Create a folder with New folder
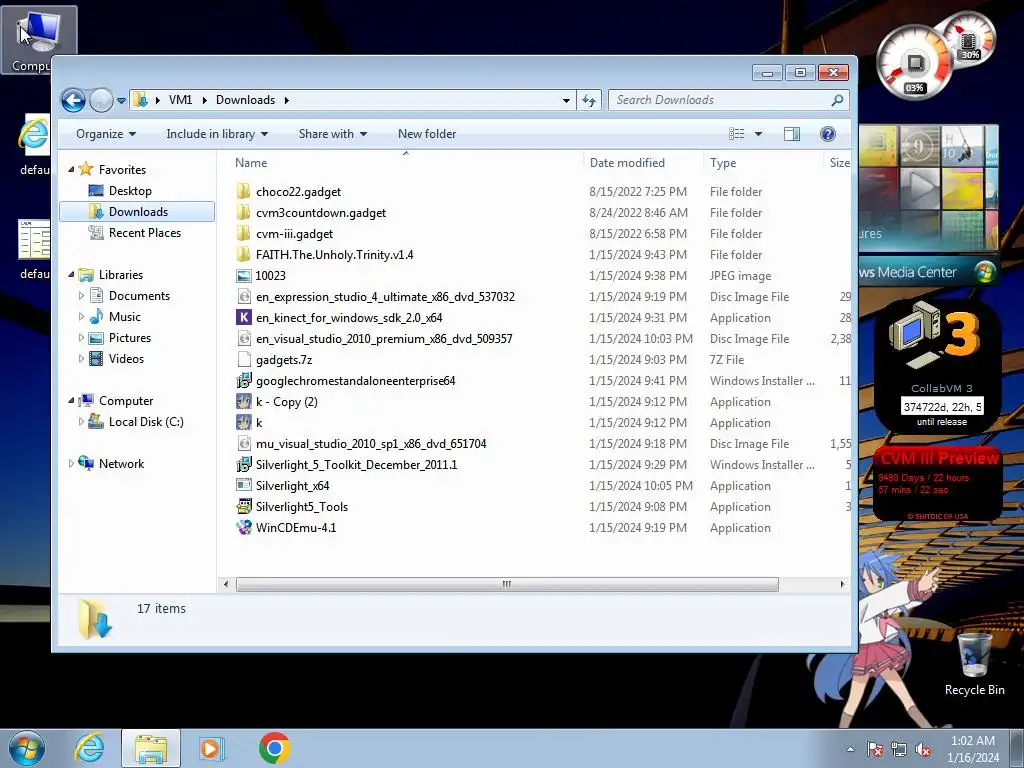 (x=427, y=134)
